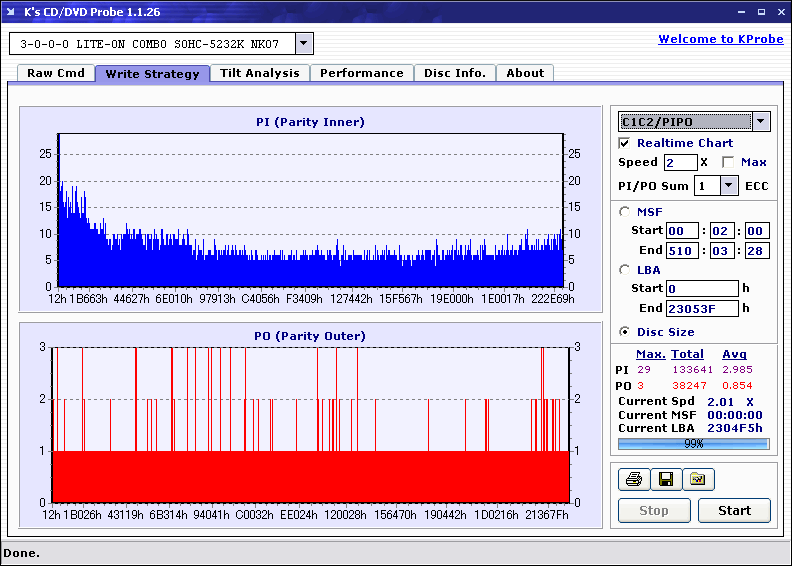The height and width of the screenshot is (566, 792).
Task: Click the floppy disk save icon
Action: tap(665, 480)
